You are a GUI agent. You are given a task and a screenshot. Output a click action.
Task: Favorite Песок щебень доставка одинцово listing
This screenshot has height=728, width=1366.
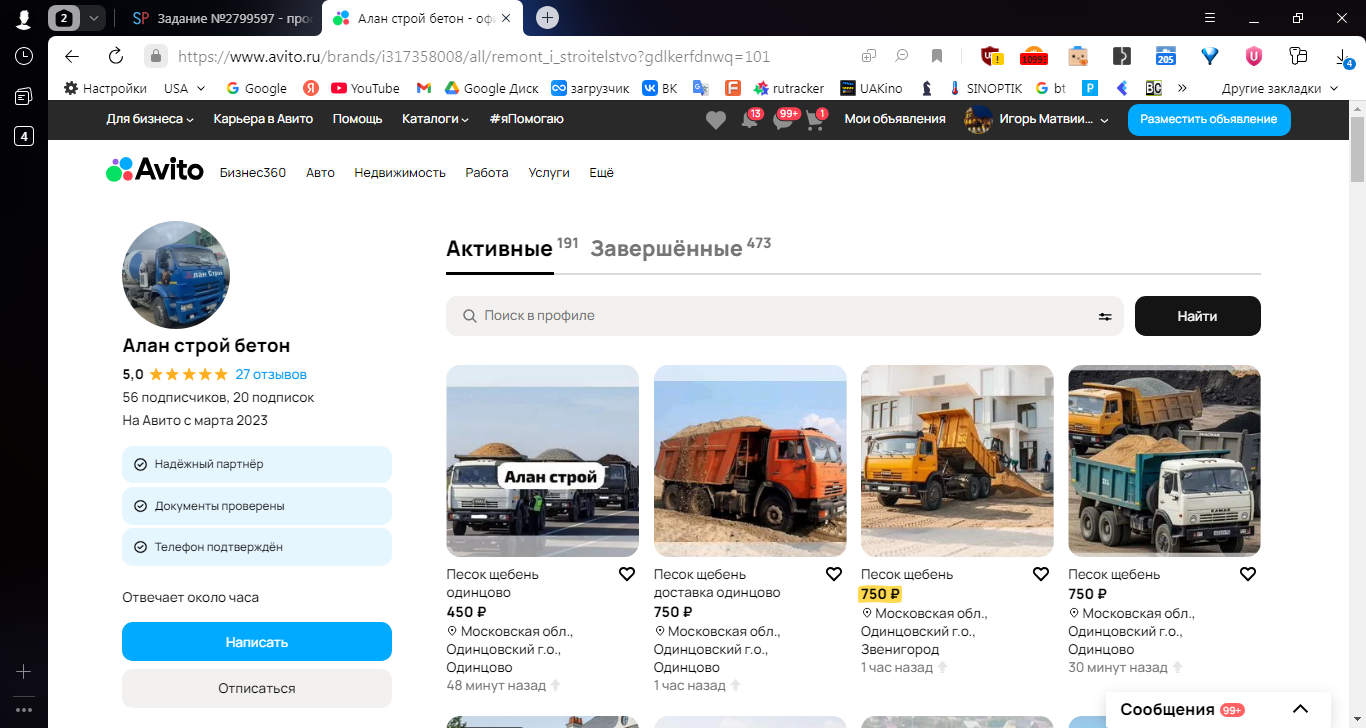(x=834, y=574)
